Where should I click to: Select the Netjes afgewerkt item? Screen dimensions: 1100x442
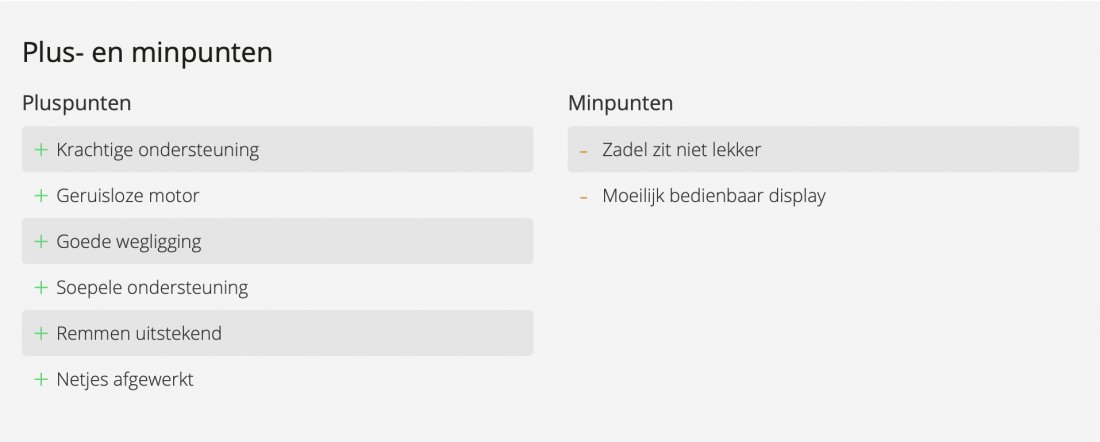coord(125,380)
